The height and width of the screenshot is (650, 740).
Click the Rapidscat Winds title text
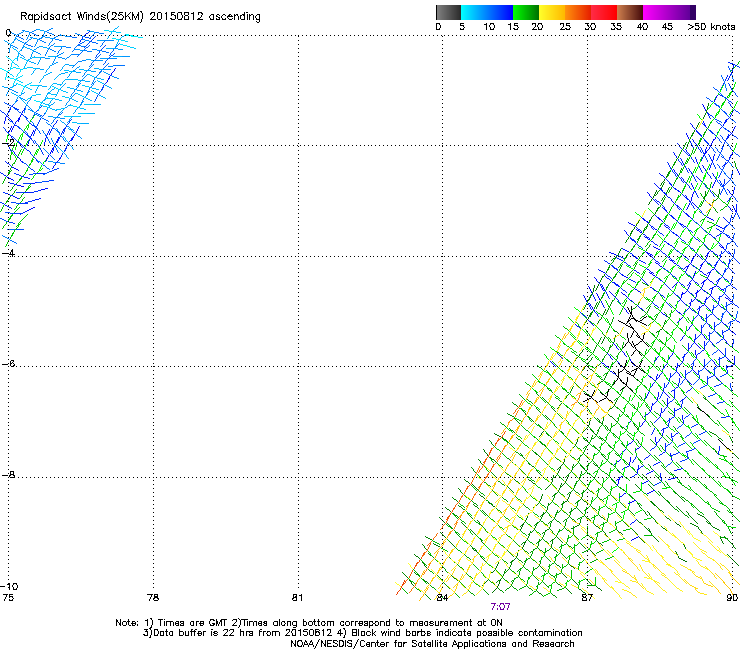click(140, 17)
